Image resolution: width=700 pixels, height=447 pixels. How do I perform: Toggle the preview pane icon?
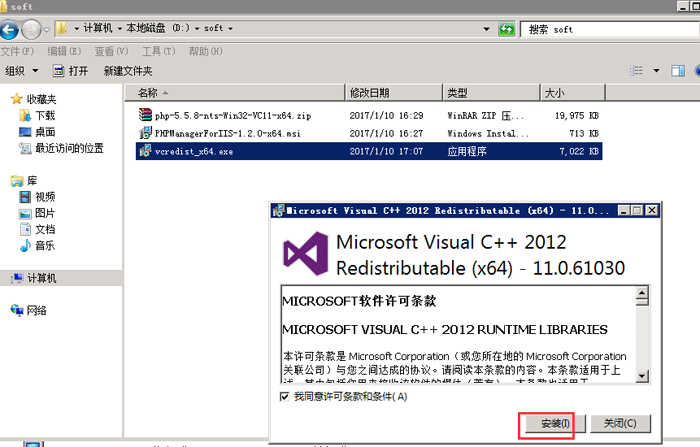pyautogui.click(x=678, y=71)
